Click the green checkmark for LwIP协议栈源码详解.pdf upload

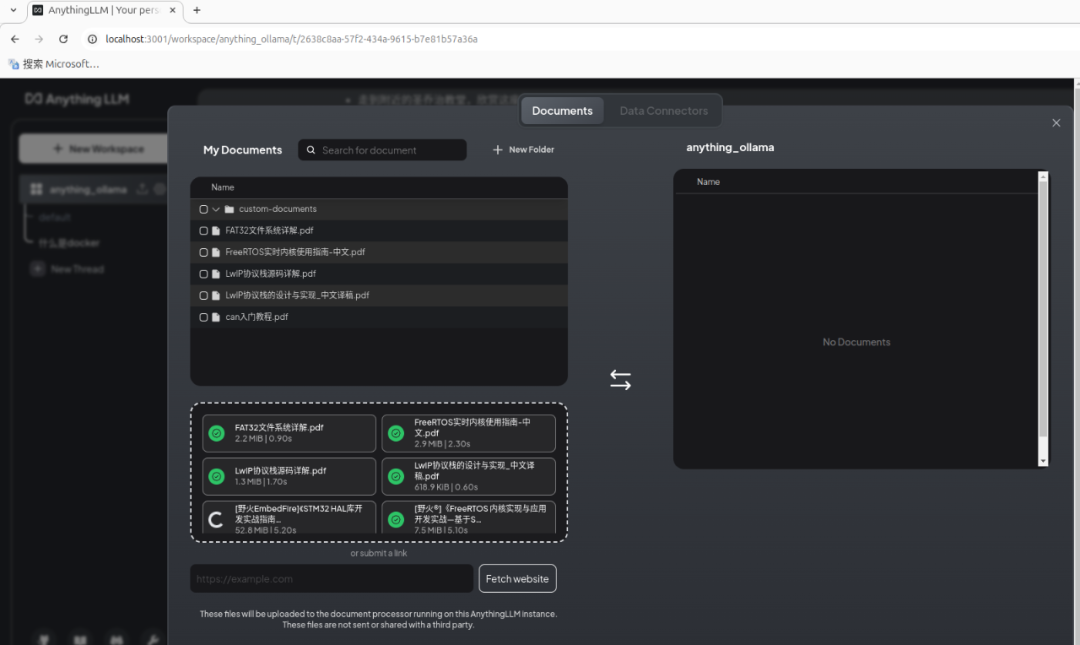[x=216, y=476]
